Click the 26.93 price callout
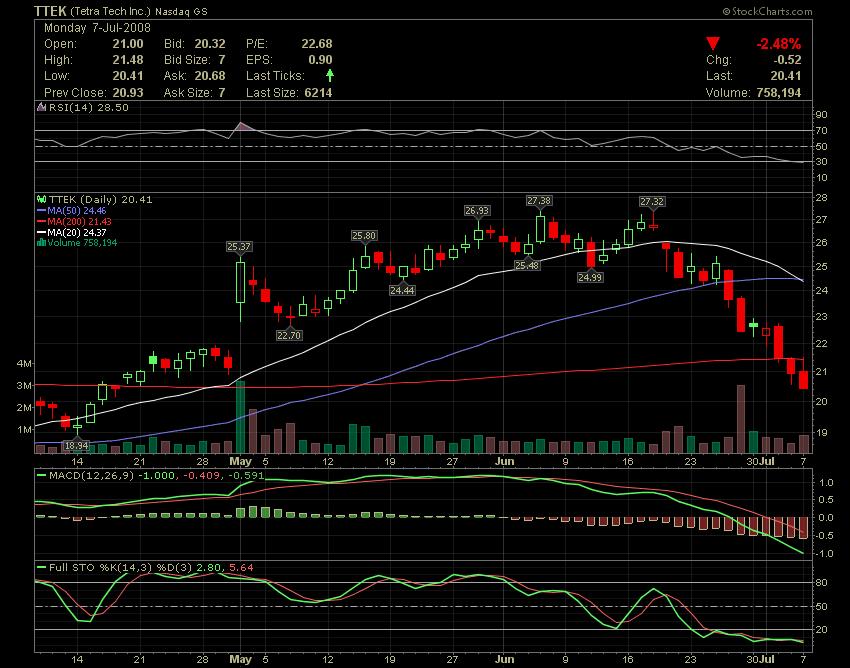Image resolution: width=850 pixels, height=668 pixels. pyautogui.click(x=477, y=210)
